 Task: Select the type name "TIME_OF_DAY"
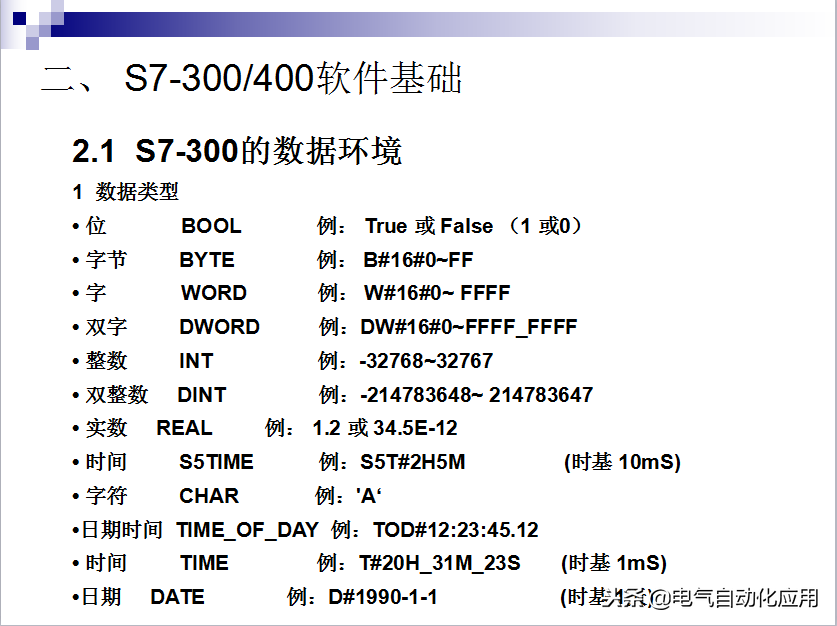point(247,530)
